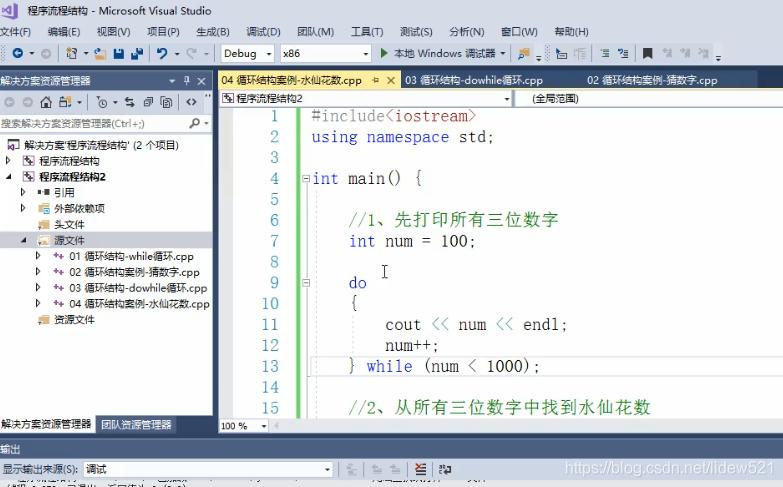Collapse the 源文件 folder
Screen dimensions: 783x487
tap(23, 240)
